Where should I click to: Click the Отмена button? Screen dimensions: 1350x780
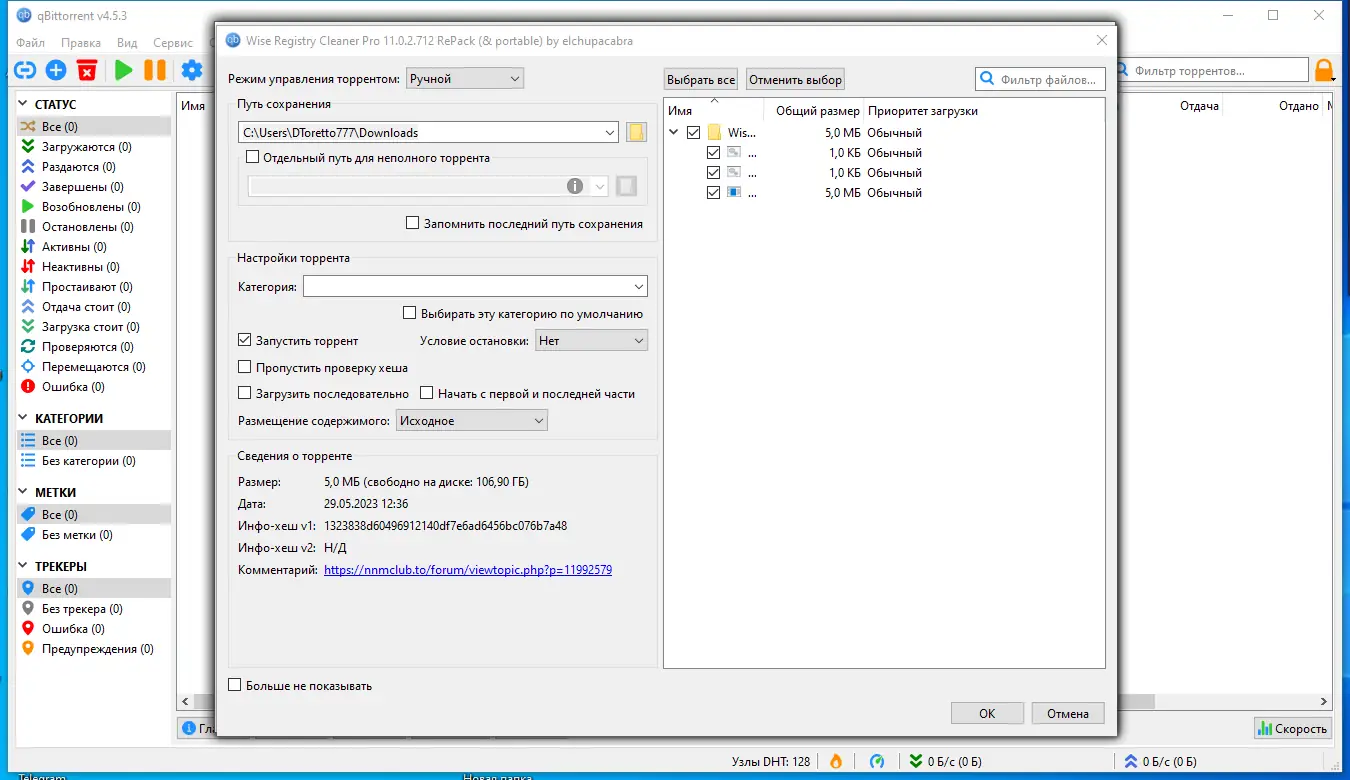[1068, 714]
